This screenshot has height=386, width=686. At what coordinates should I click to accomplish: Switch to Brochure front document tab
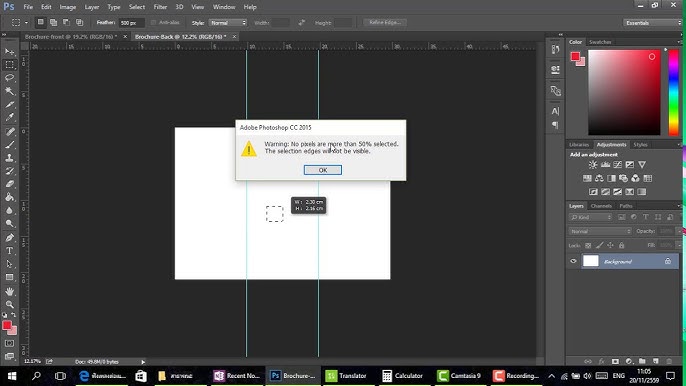71,37
